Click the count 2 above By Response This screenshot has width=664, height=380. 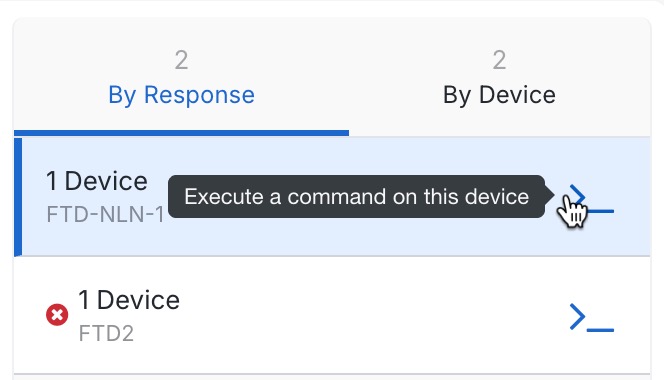click(181, 60)
